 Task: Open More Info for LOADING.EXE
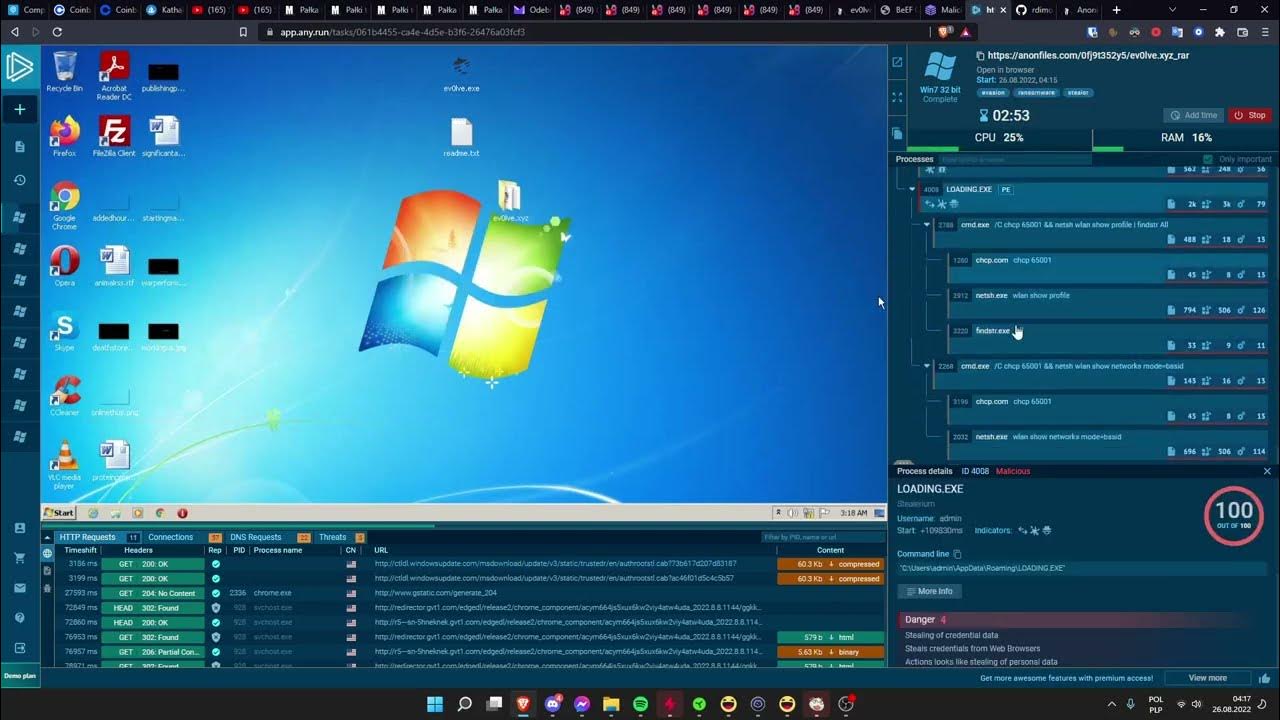[930, 591]
